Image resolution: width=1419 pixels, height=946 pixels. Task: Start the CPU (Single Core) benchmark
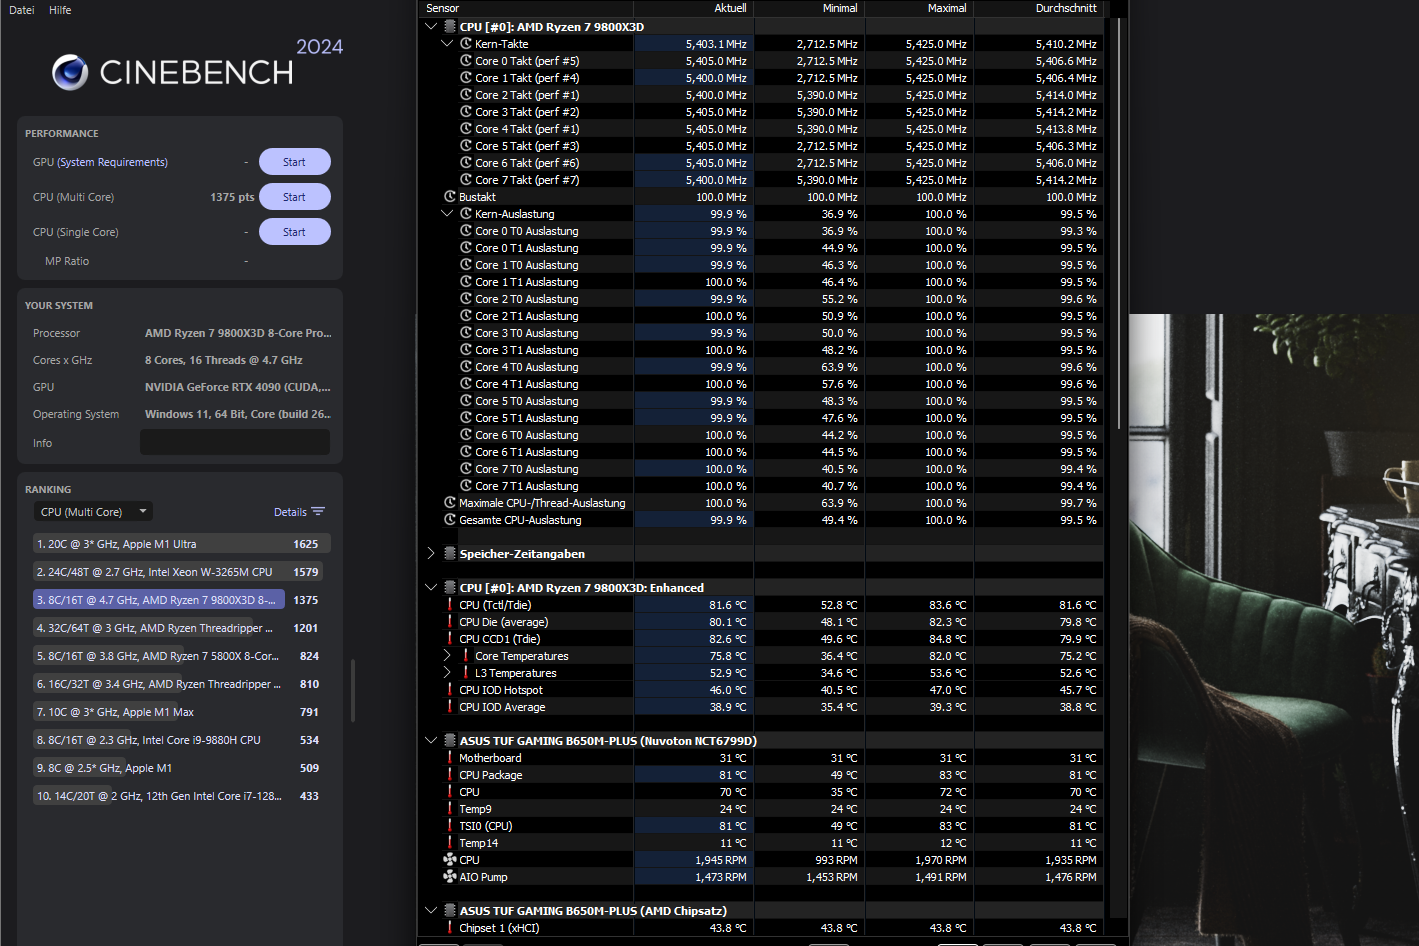tap(295, 232)
